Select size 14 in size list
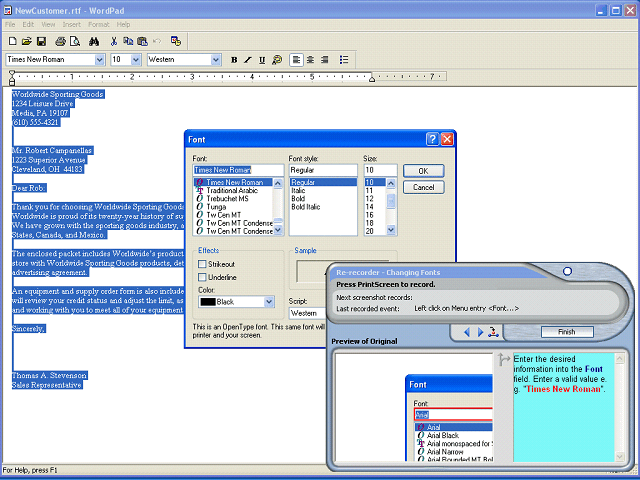640x480 pixels. pyautogui.click(x=369, y=207)
